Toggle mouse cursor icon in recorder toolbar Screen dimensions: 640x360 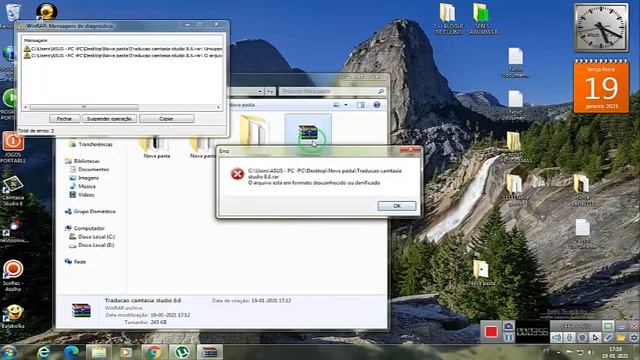click(596, 338)
